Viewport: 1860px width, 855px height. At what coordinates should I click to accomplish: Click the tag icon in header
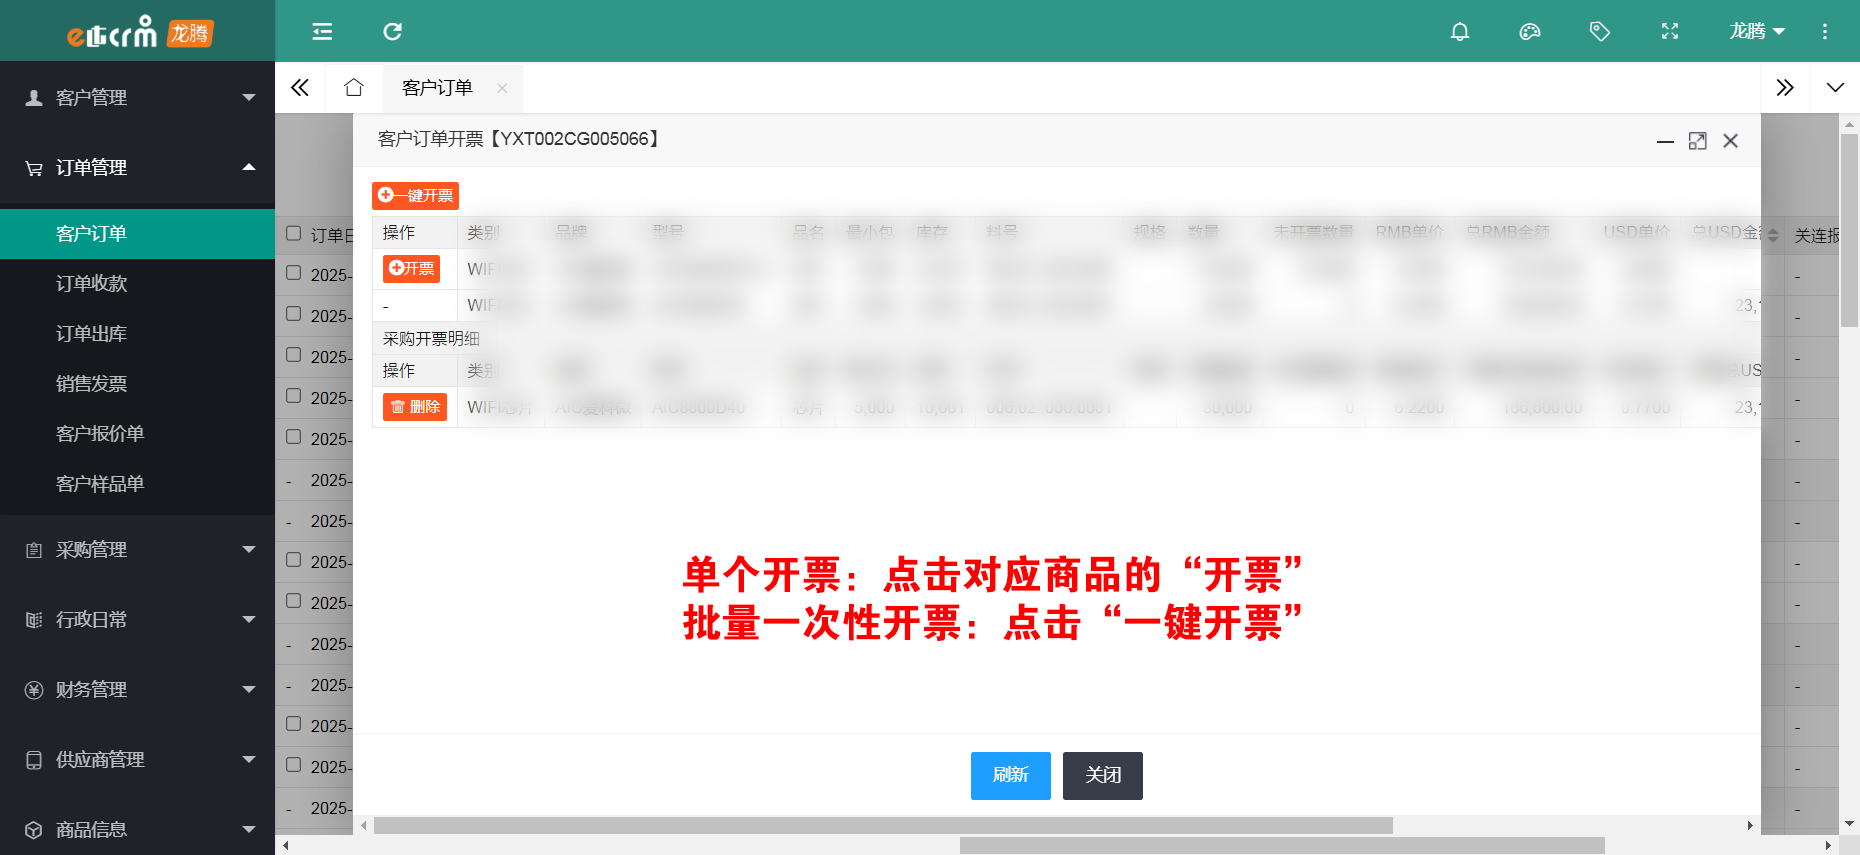pyautogui.click(x=1599, y=32)
